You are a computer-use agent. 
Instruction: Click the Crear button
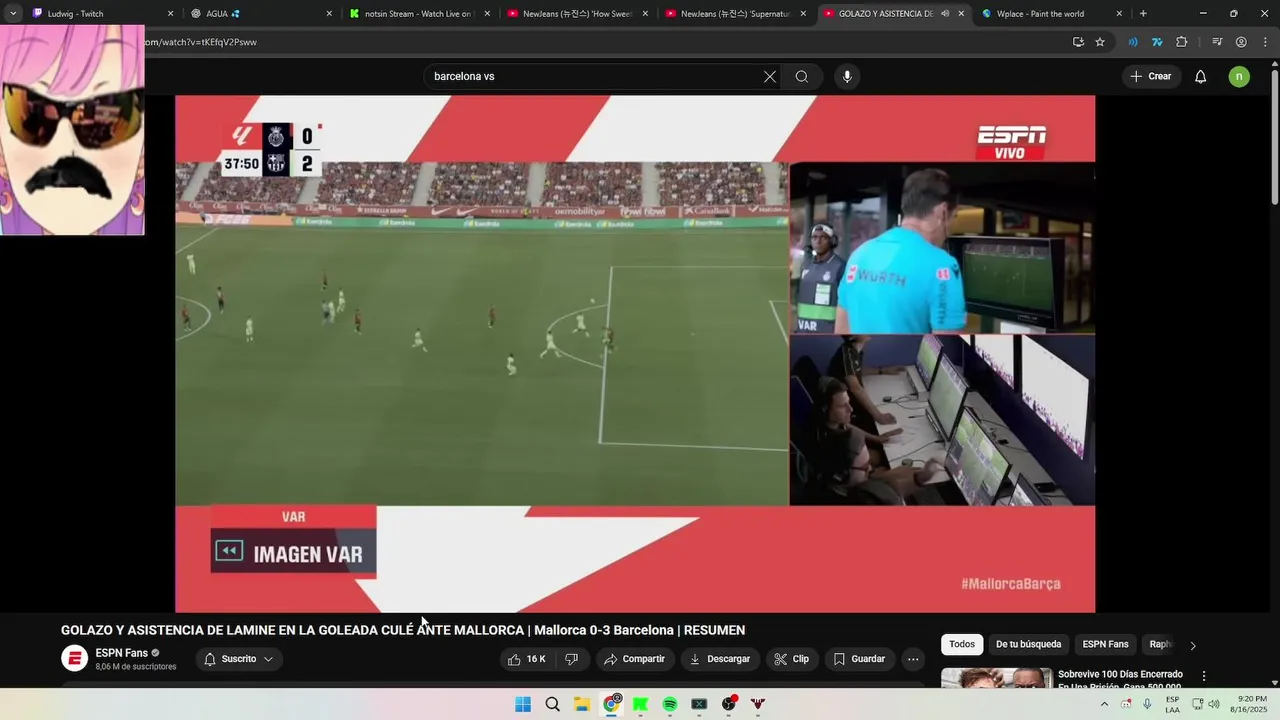pos(1151,77)
